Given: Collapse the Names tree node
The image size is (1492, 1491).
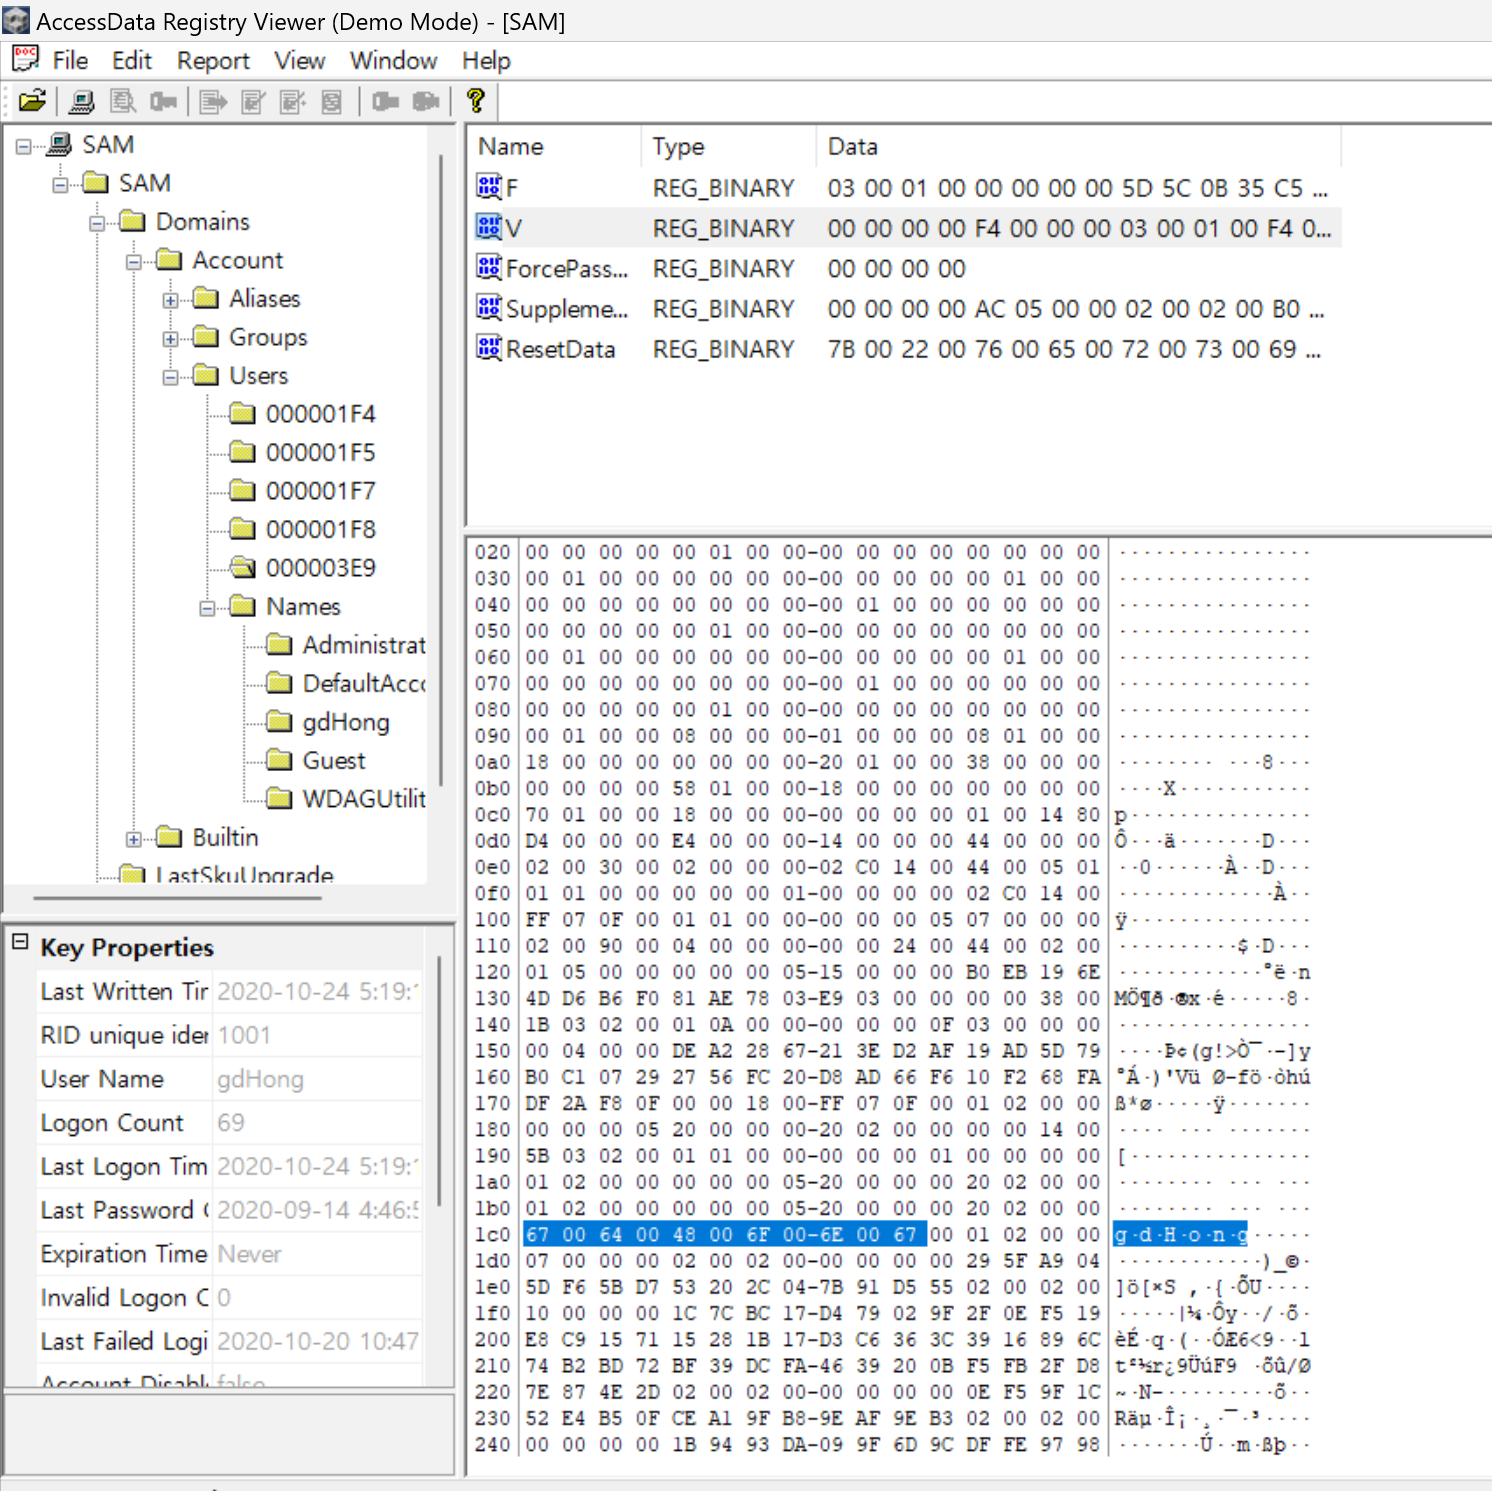Looking at the screenshot, I should click(208, 608).
